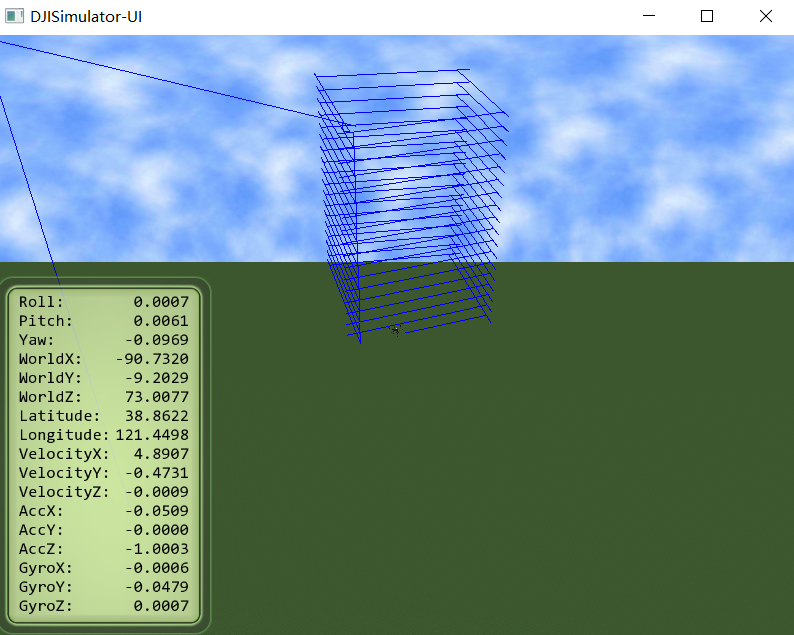Click the WorldY coordinate row
This screenshot has height=635, width=794.
click(x=104, y=378)
